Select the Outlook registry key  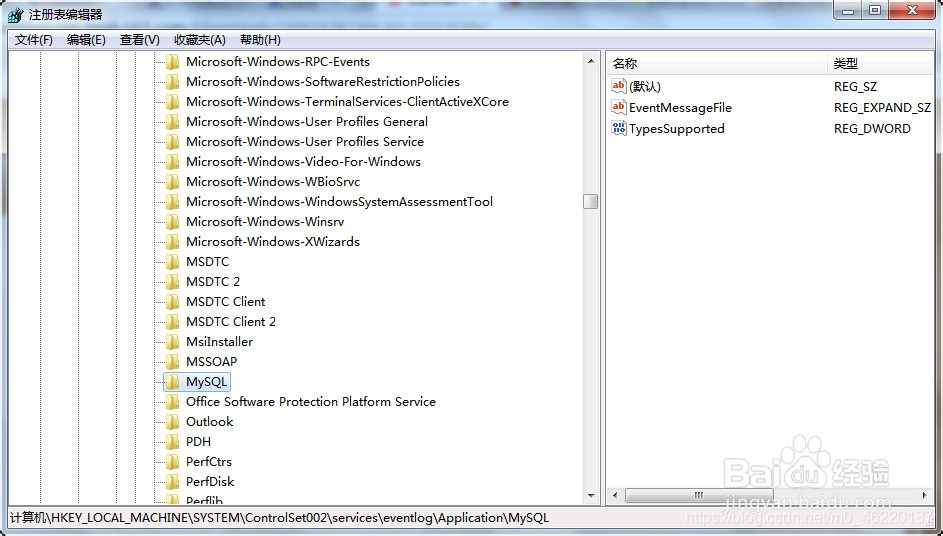coord(209,422)
